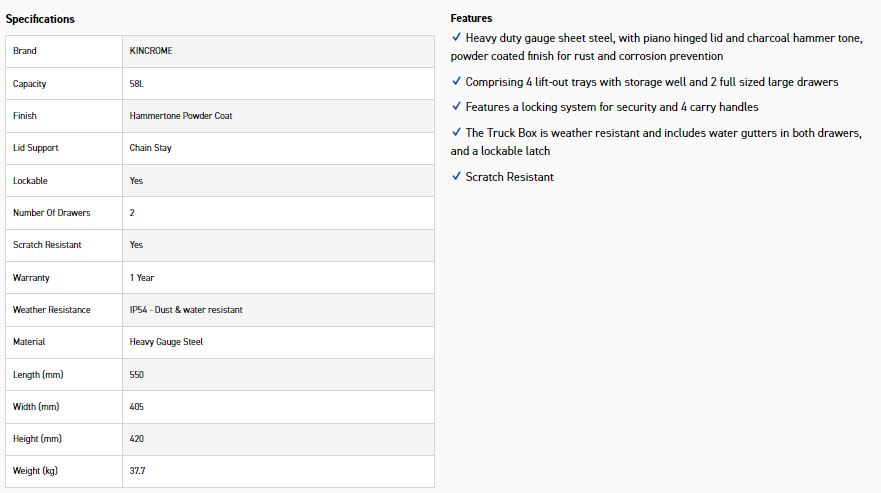Select the Number Of Drawers row label
The image size is (881, 493).
51,212
